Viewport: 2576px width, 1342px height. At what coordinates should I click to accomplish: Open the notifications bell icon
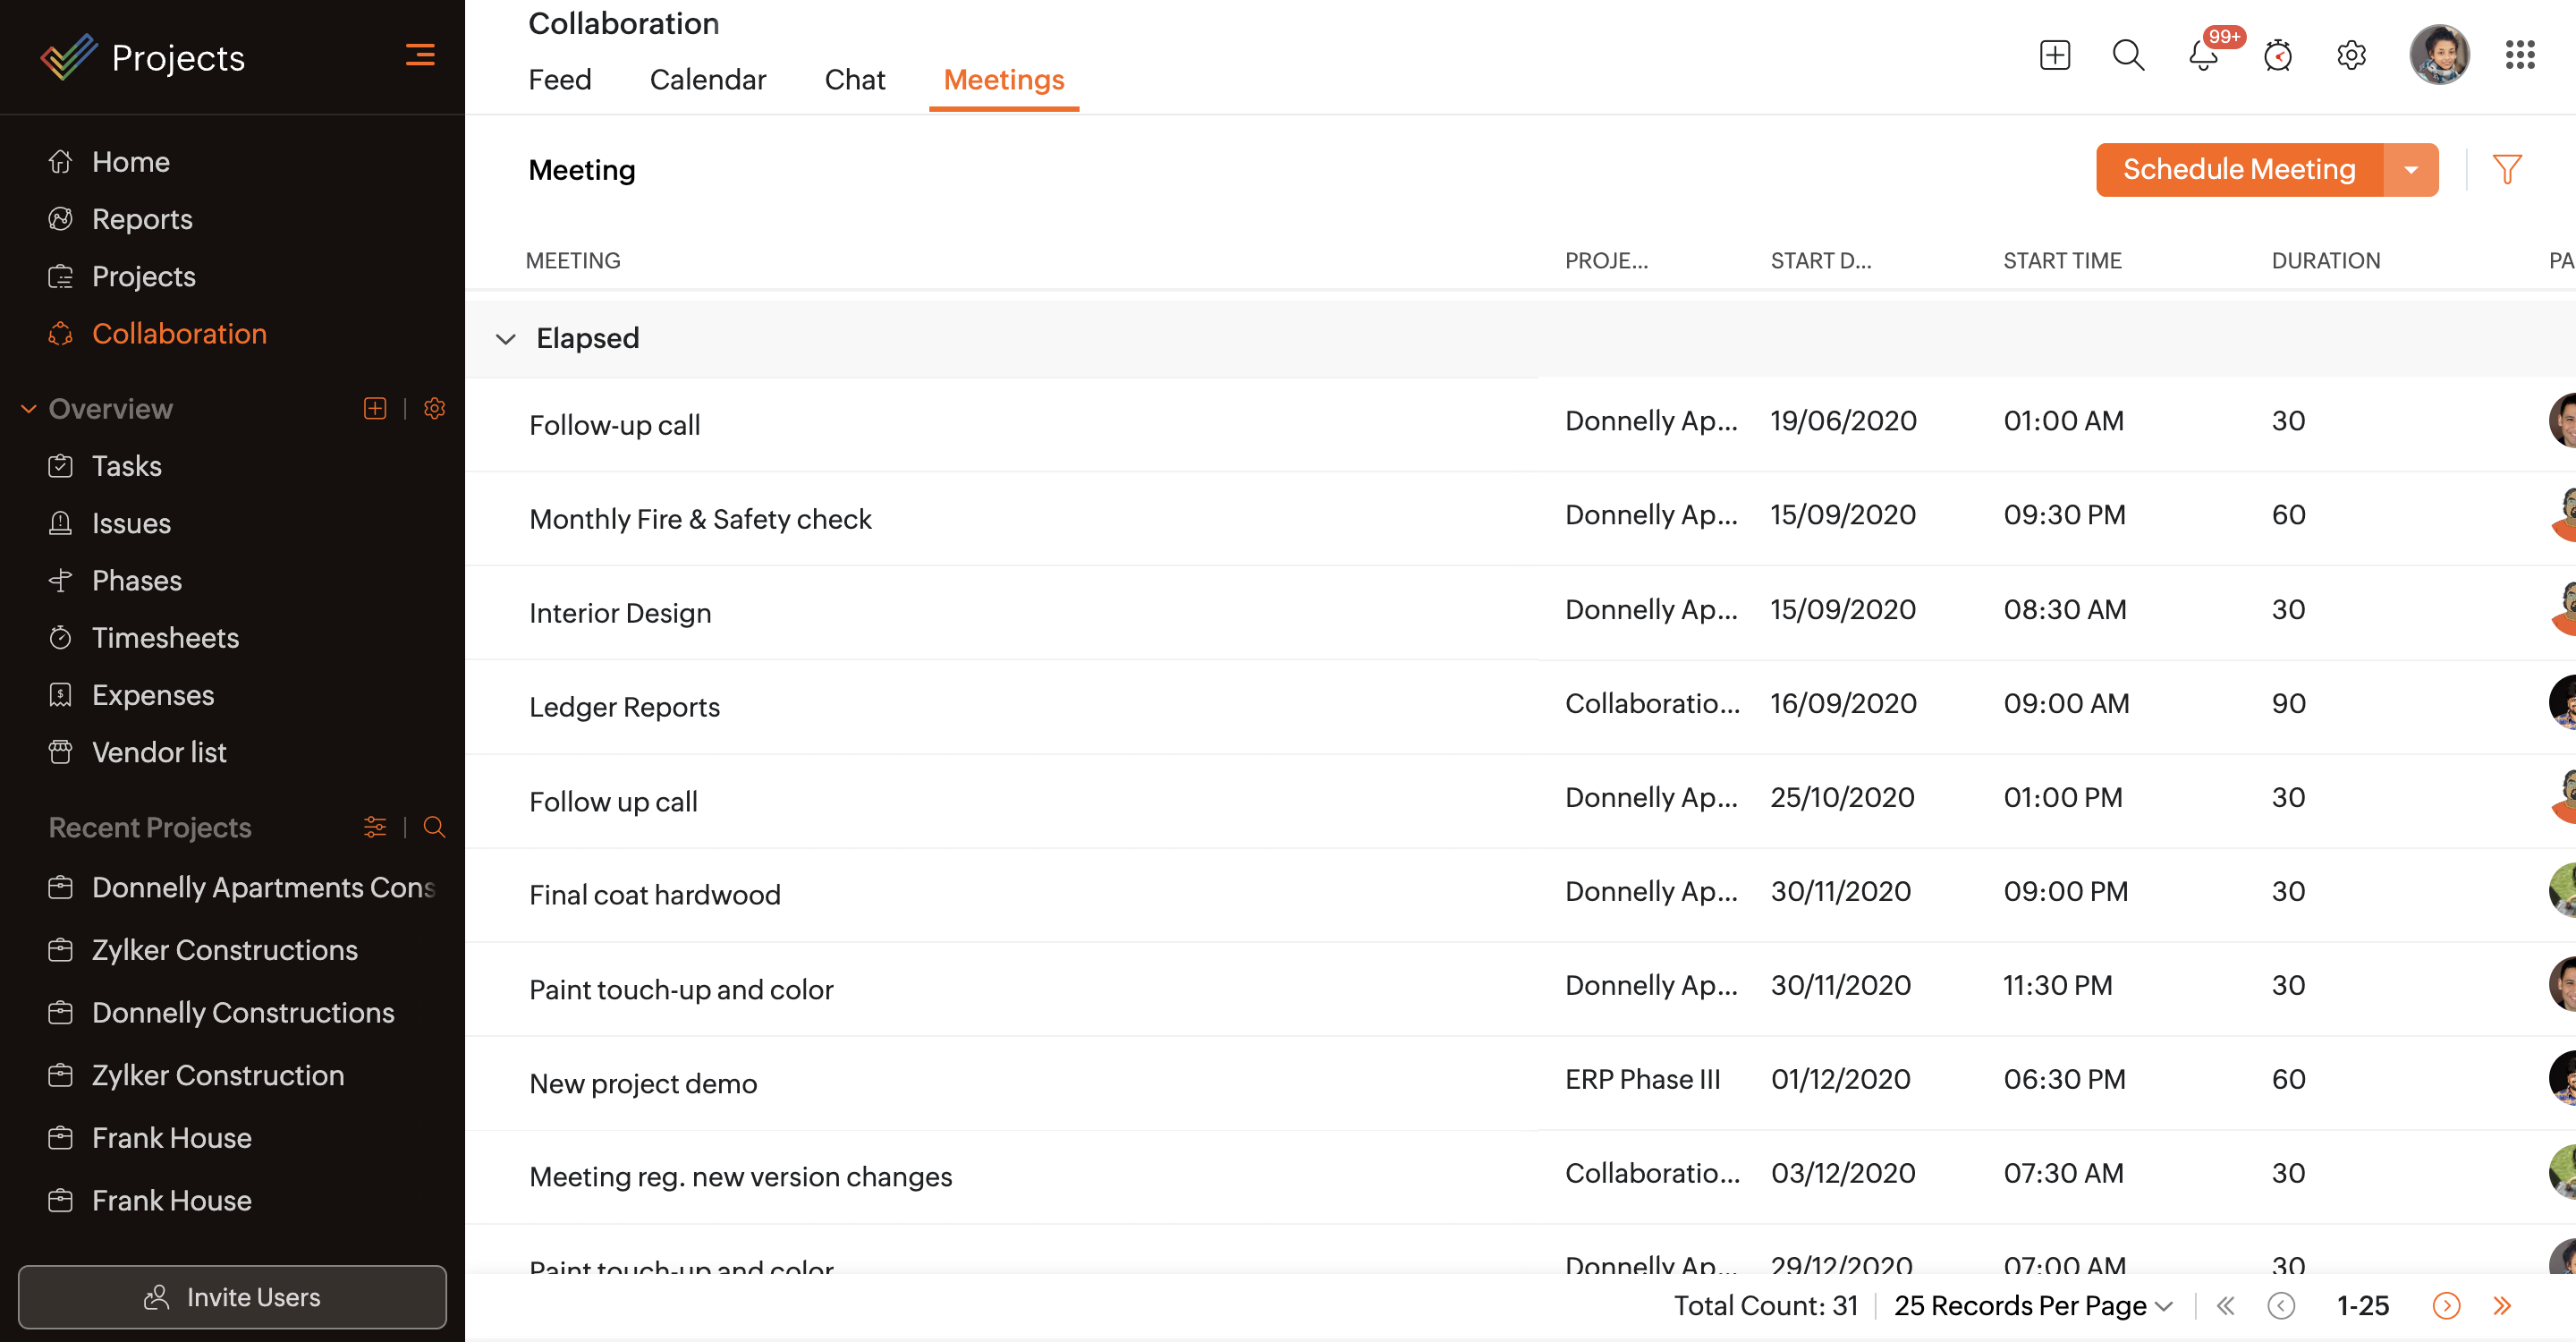click(2203, 56)
